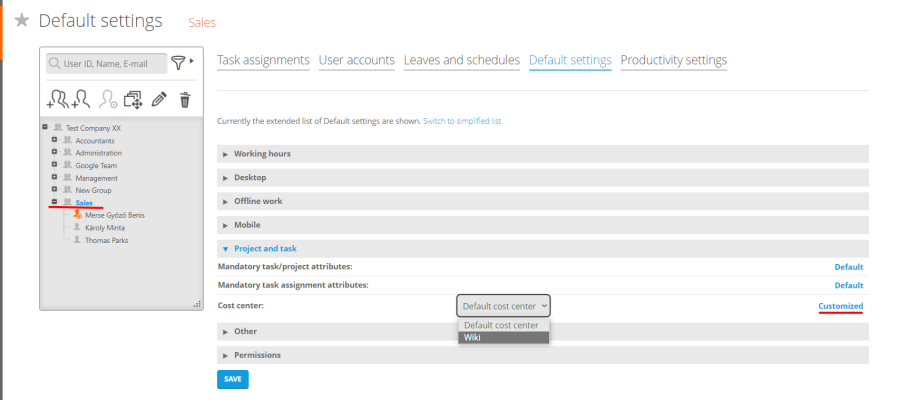The height and width of the screenshot is (400, 899).
Task: Collapse the Sales group node
Action: [54, 202]
